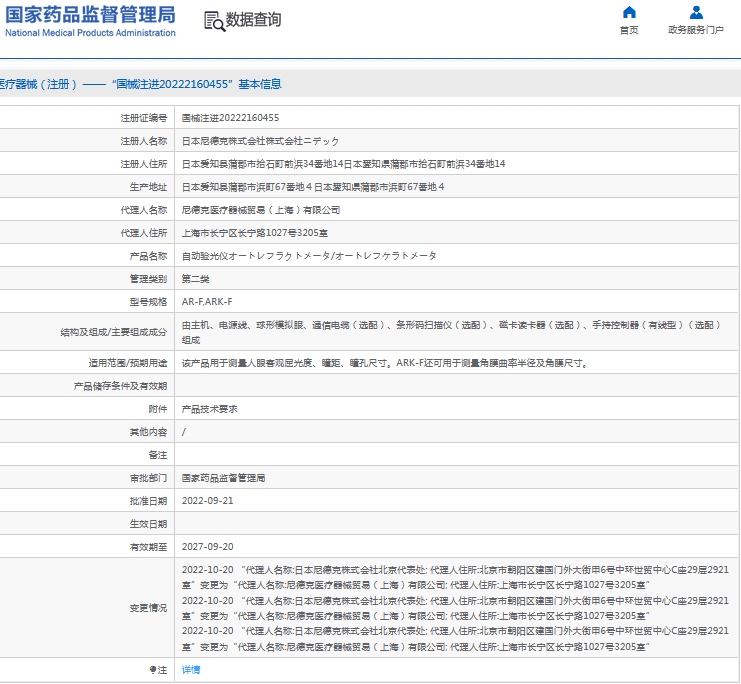Click National Medical Products Administration text
The image size is (741, 684).
90,33
